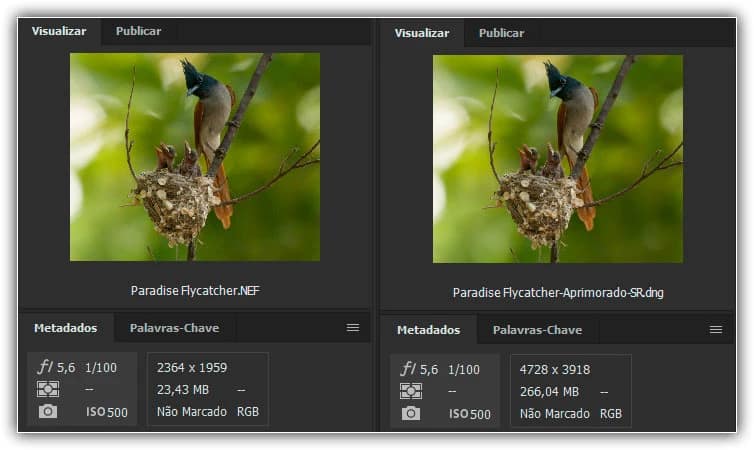The height and width of the screenshot is (450, 754).
Task: Select the right Metadados tab
Action: point(428,330)
